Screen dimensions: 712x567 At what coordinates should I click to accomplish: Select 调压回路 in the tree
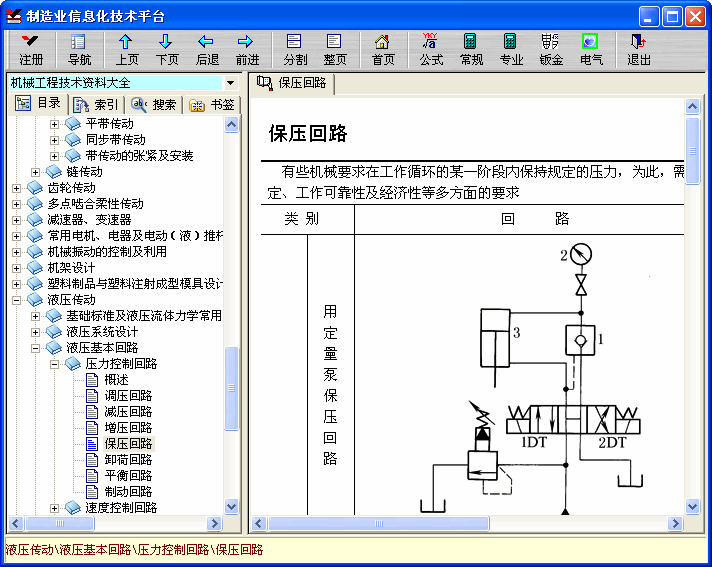128,396
